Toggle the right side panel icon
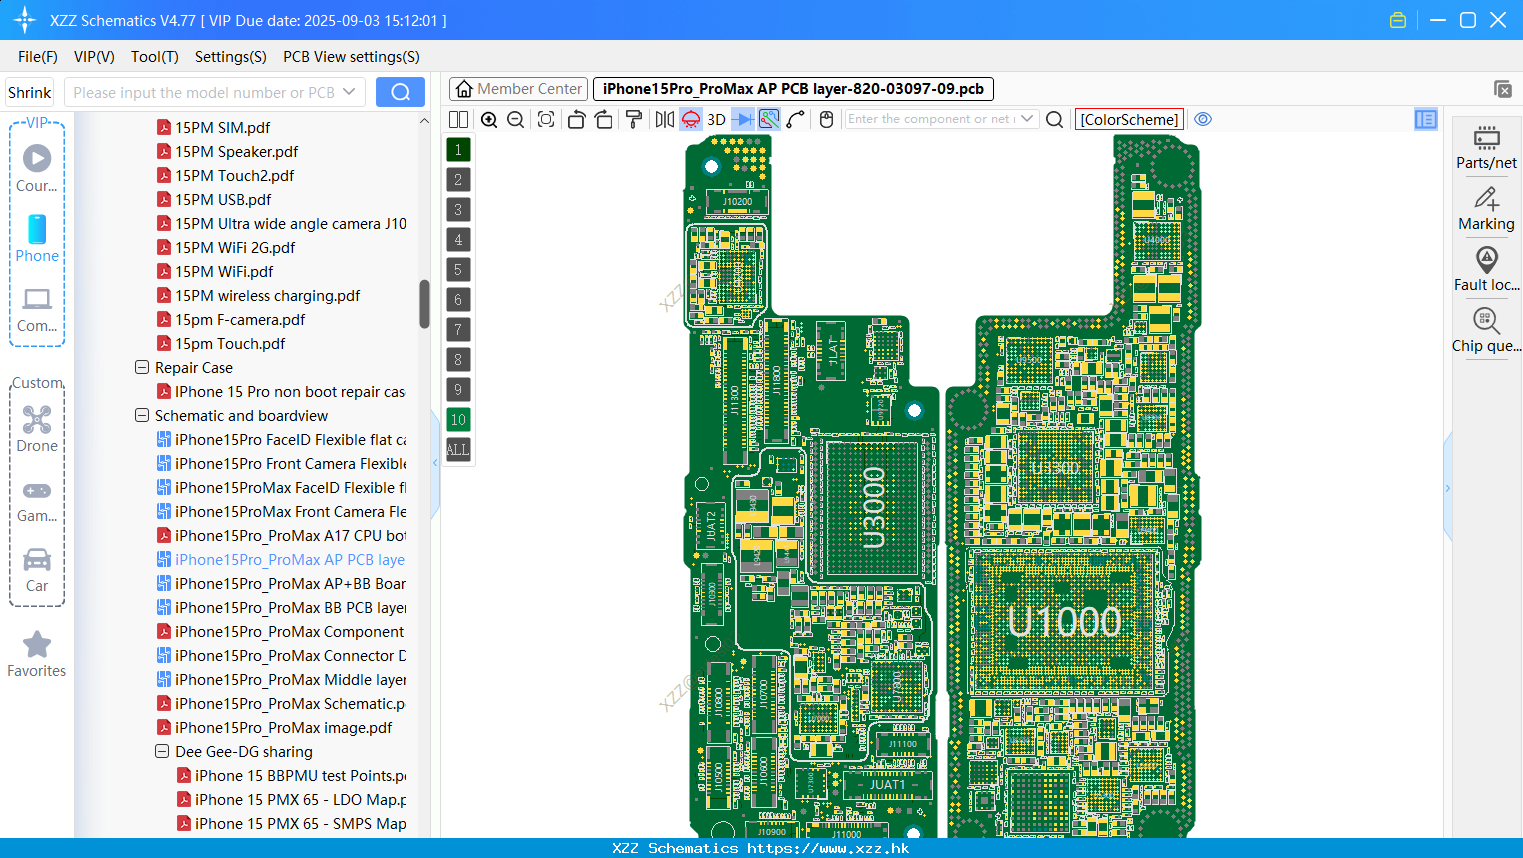 (x=1425, y=119)
